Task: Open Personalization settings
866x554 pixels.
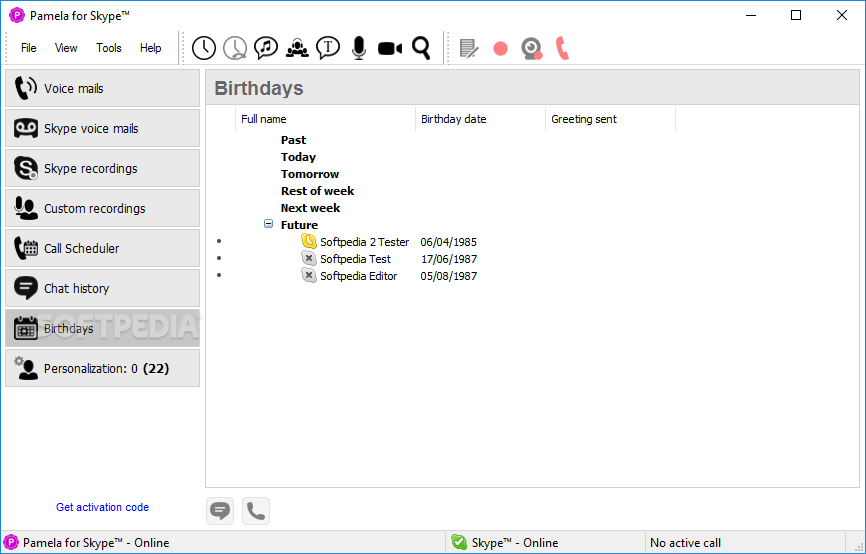Action: tap(102, 368)
